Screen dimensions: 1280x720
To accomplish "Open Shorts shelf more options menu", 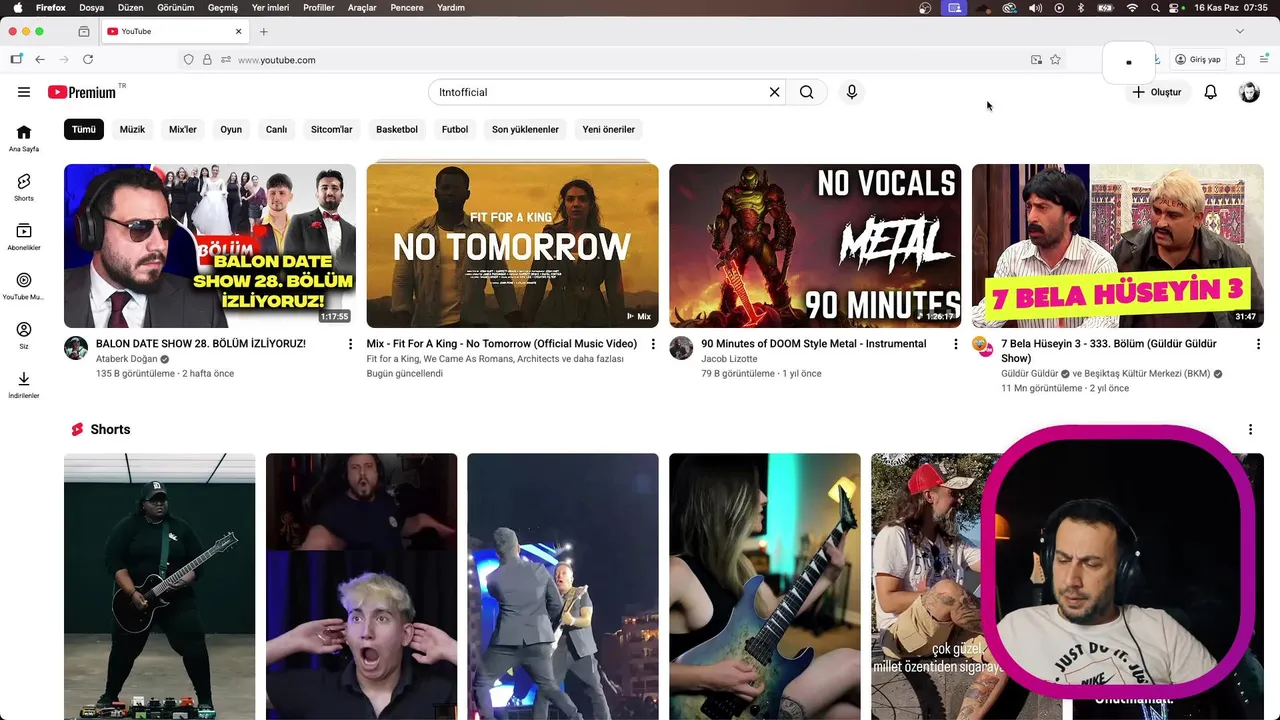I will tap(1250, 430).
